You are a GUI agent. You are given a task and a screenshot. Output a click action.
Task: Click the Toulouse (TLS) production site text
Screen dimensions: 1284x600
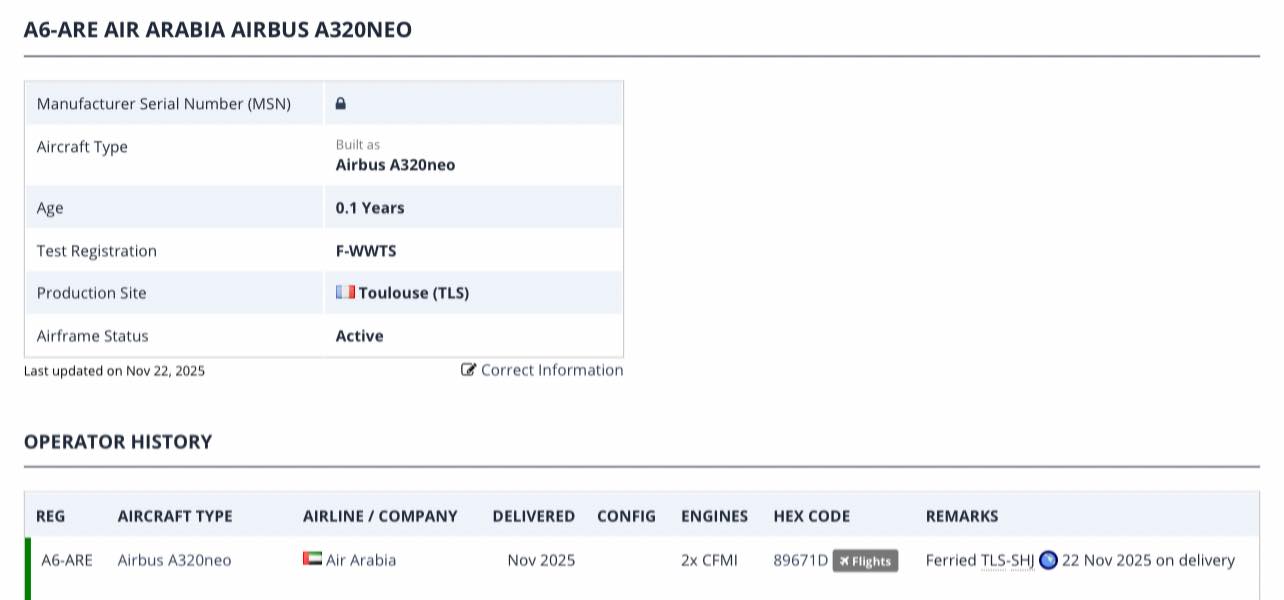pos(413,293)
